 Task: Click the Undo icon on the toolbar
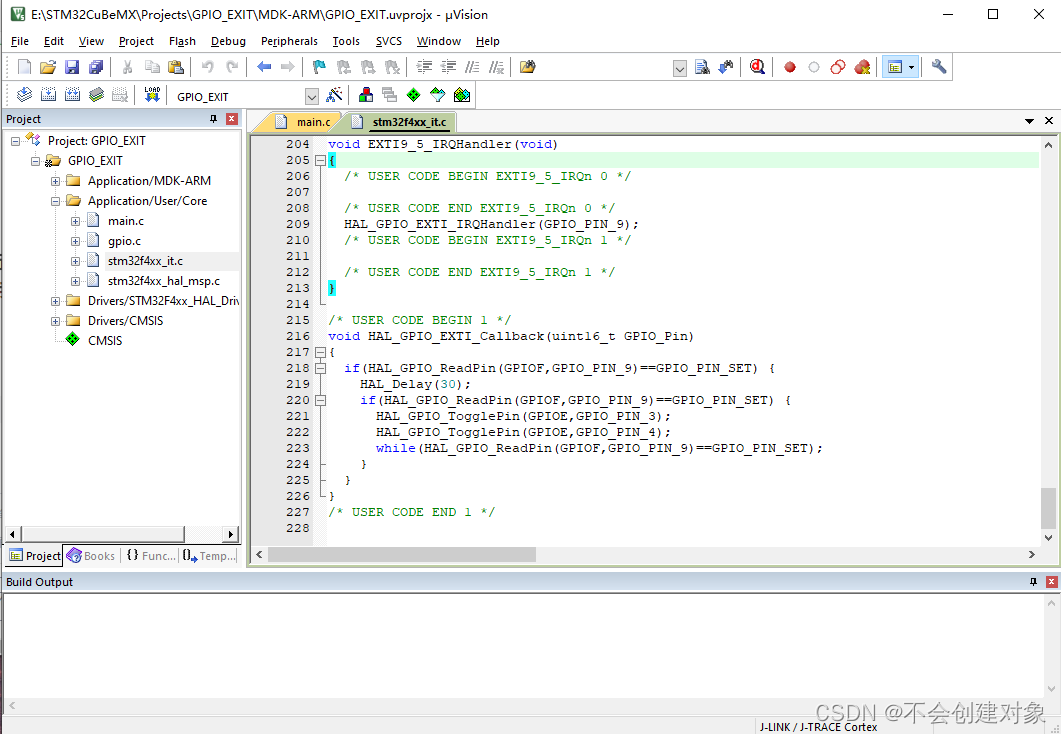point(208,66)
